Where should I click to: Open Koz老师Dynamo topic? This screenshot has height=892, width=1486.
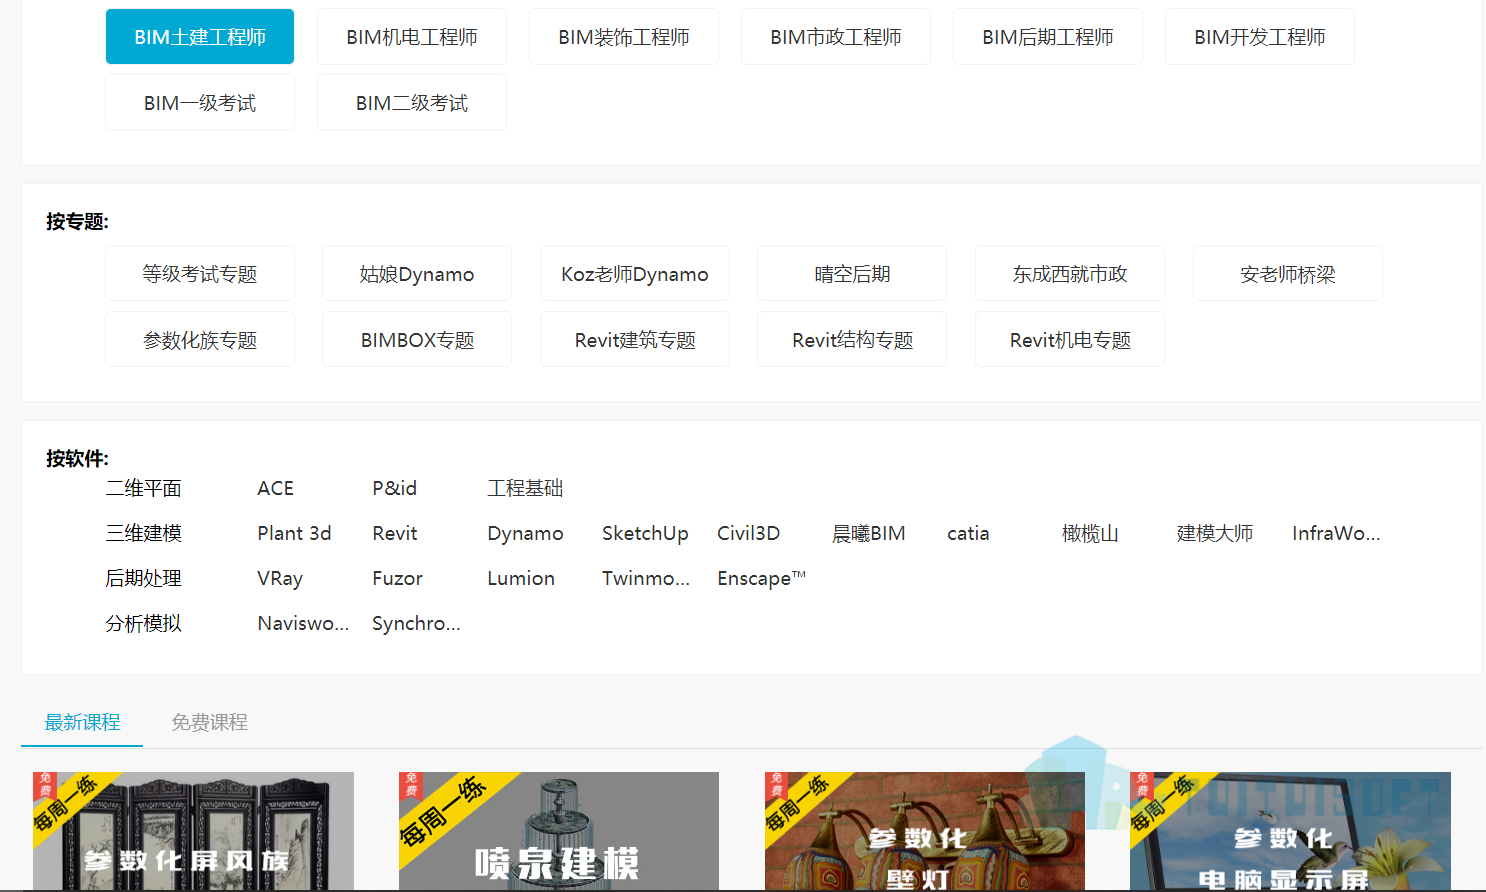pos(635,273)
